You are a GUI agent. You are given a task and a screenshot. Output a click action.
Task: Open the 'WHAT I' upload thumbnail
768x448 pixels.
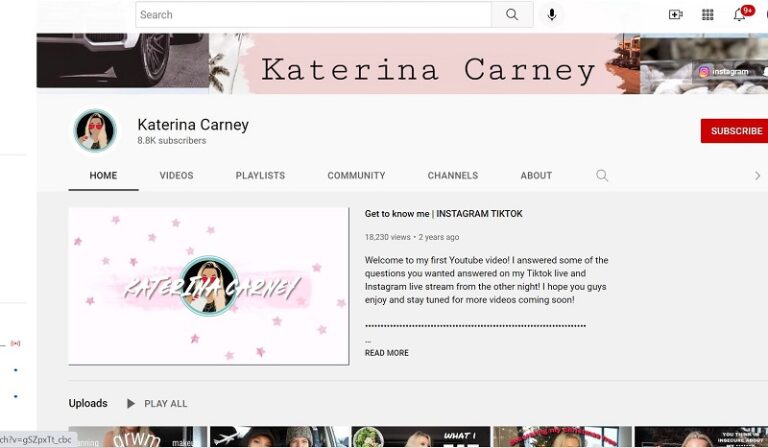pos(421,437)
